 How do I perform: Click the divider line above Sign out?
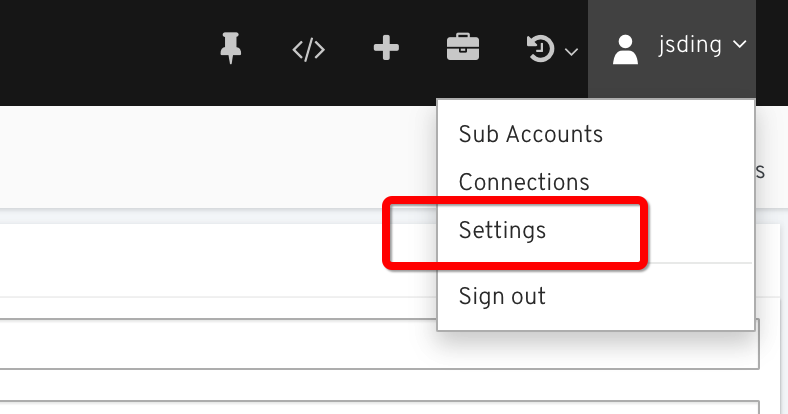coord(596,263)
